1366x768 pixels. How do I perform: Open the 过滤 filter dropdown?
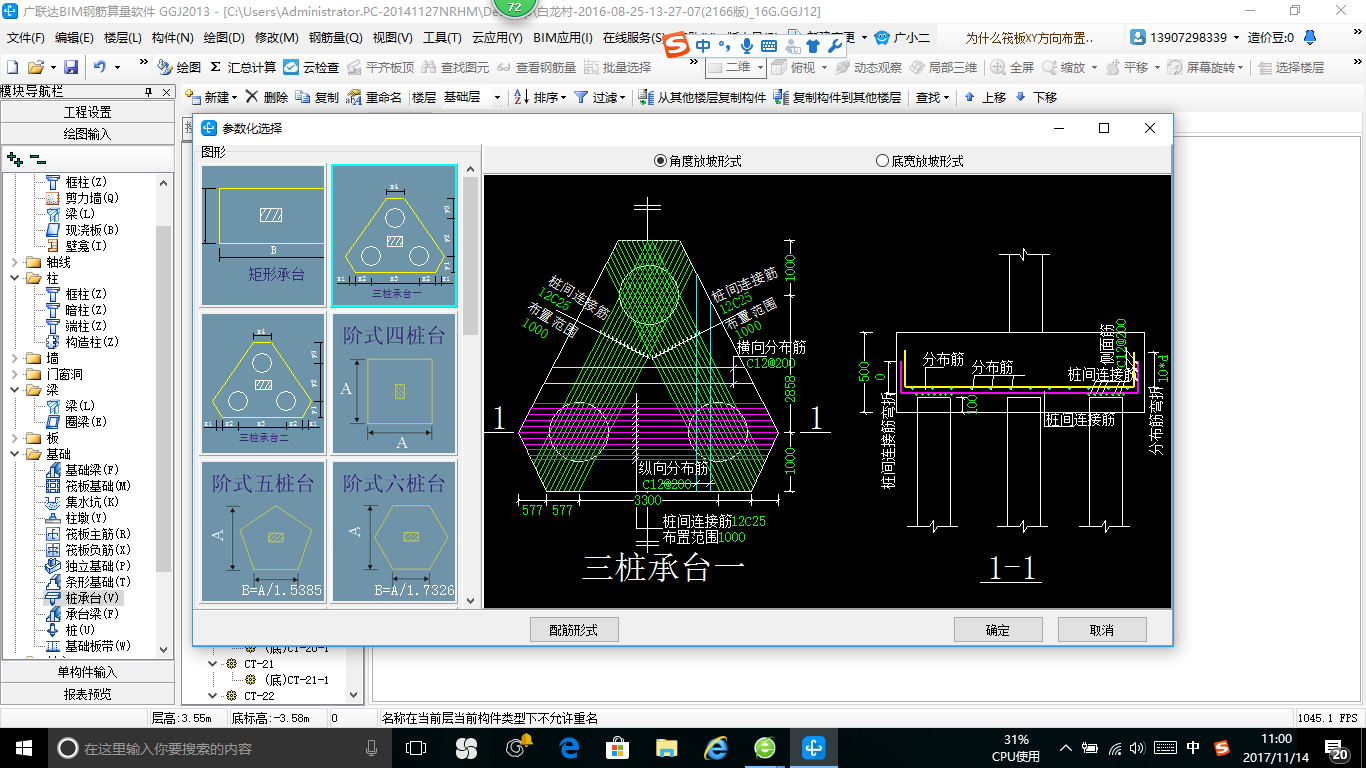coord(623,97)
